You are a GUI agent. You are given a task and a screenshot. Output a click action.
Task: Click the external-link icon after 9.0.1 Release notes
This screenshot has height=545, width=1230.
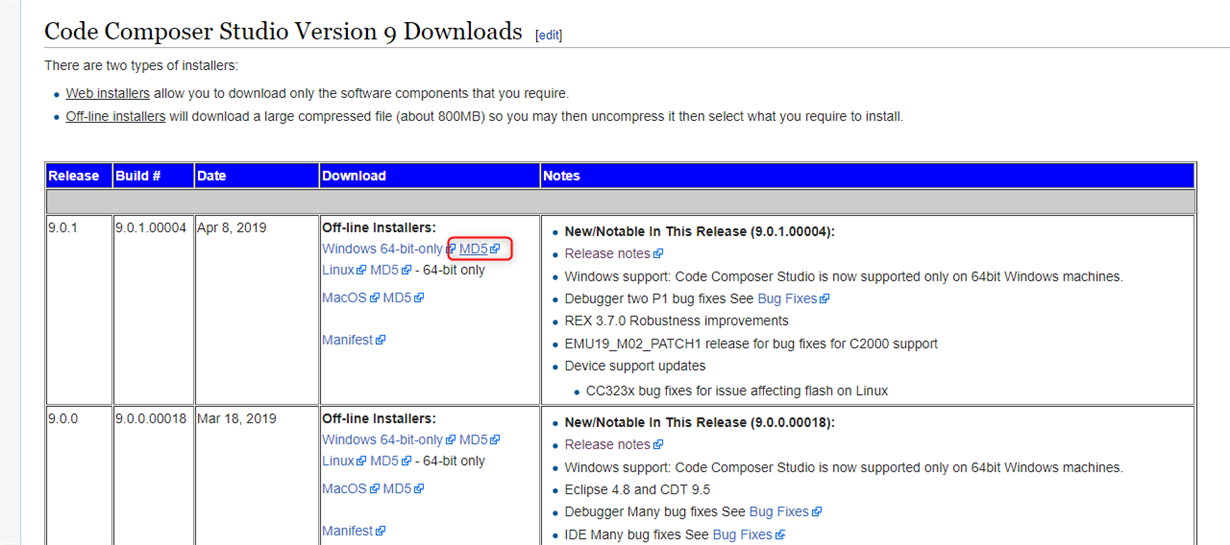658,254
